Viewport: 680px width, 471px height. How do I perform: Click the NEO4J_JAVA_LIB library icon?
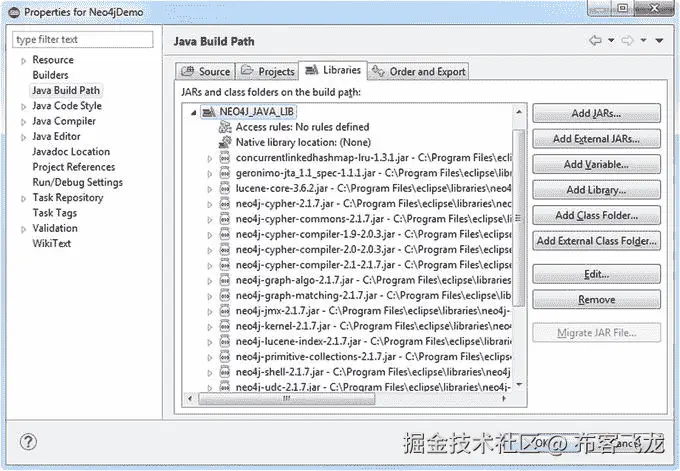pyautogui.click(x=209, y=112)
